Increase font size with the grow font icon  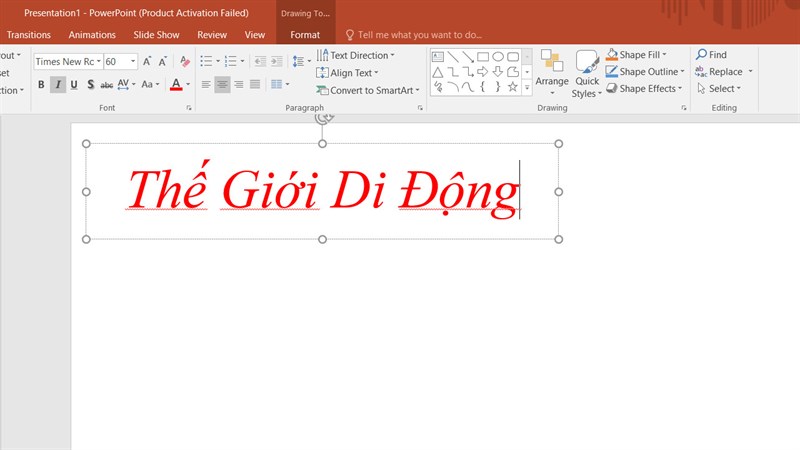click(x=147, y=62)
